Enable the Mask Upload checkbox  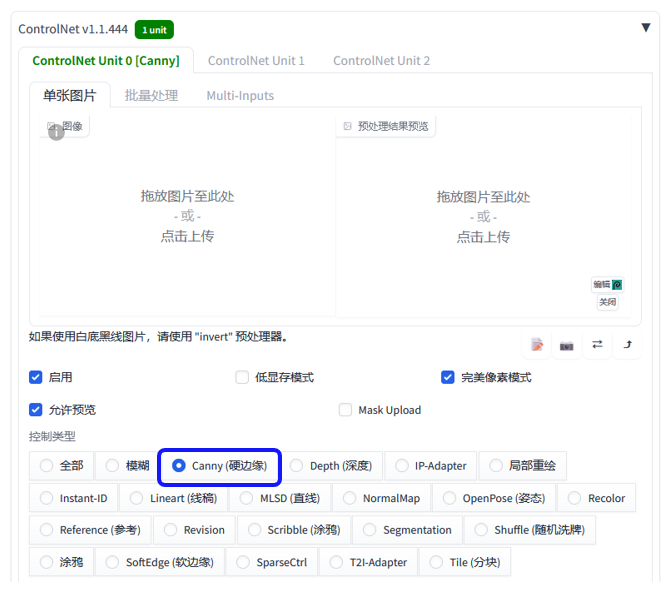pos(345,410)
